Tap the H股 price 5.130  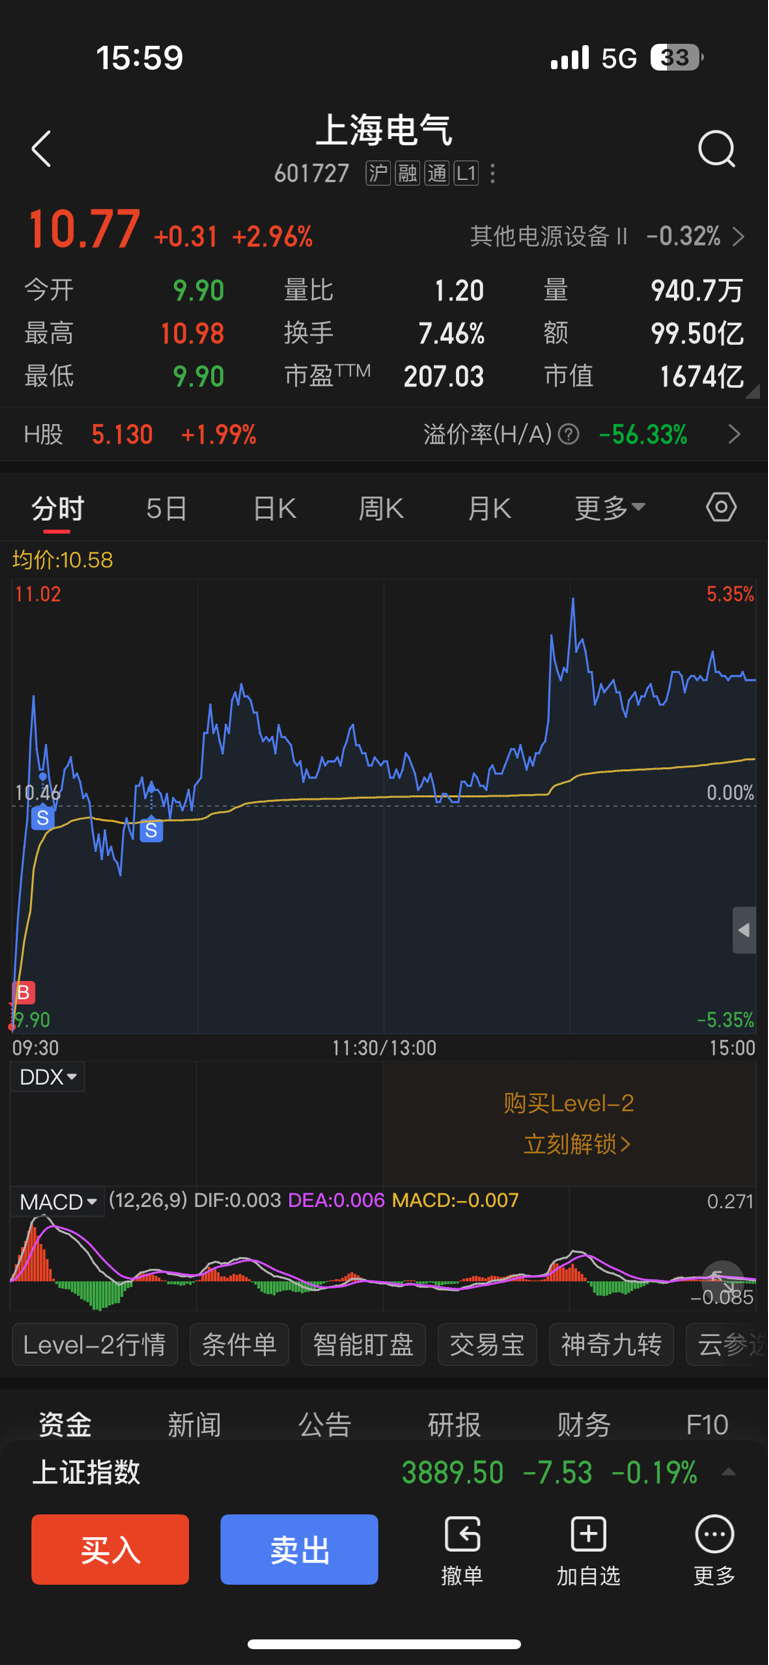(x=122, y=434)
